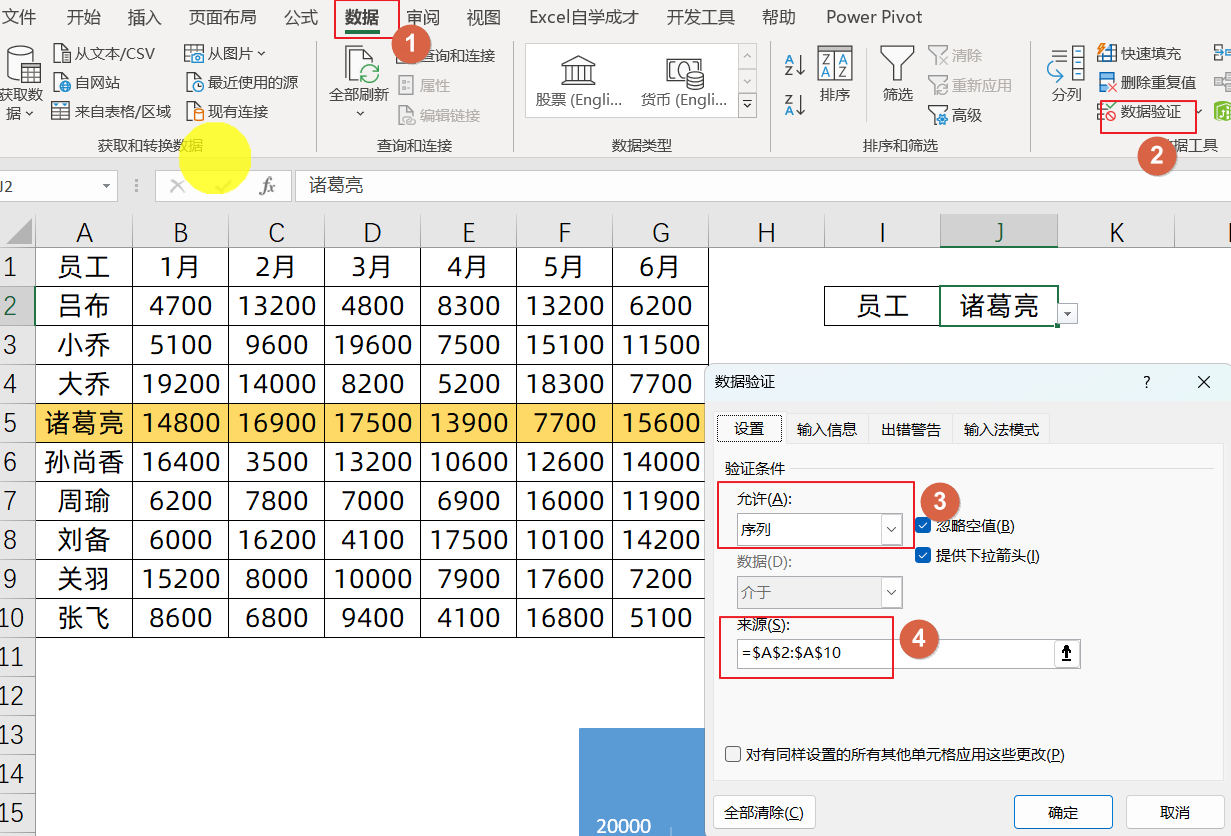1231x836 pixels.
Task: Switch to IME Mode (输入法模式) dialog tab
Action: point(1001,429)
